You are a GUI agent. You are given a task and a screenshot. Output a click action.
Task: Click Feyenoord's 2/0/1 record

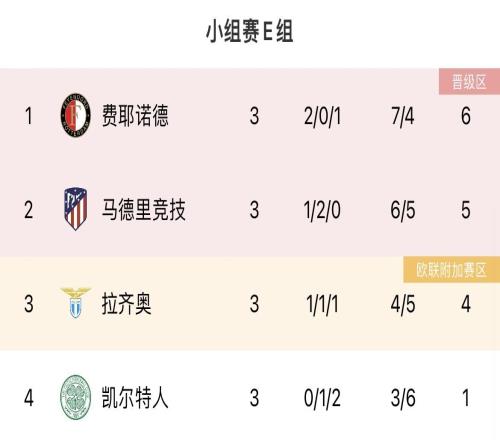[322, 116]
